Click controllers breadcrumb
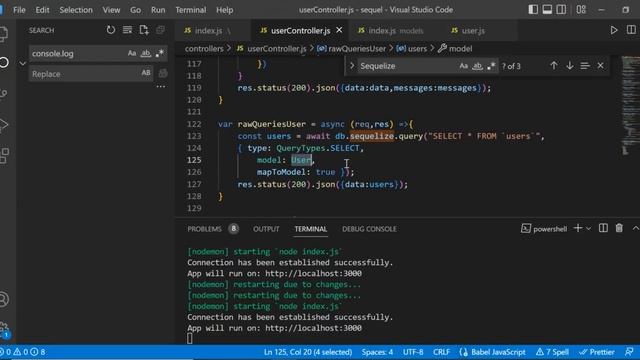 [x=204, y=49]
